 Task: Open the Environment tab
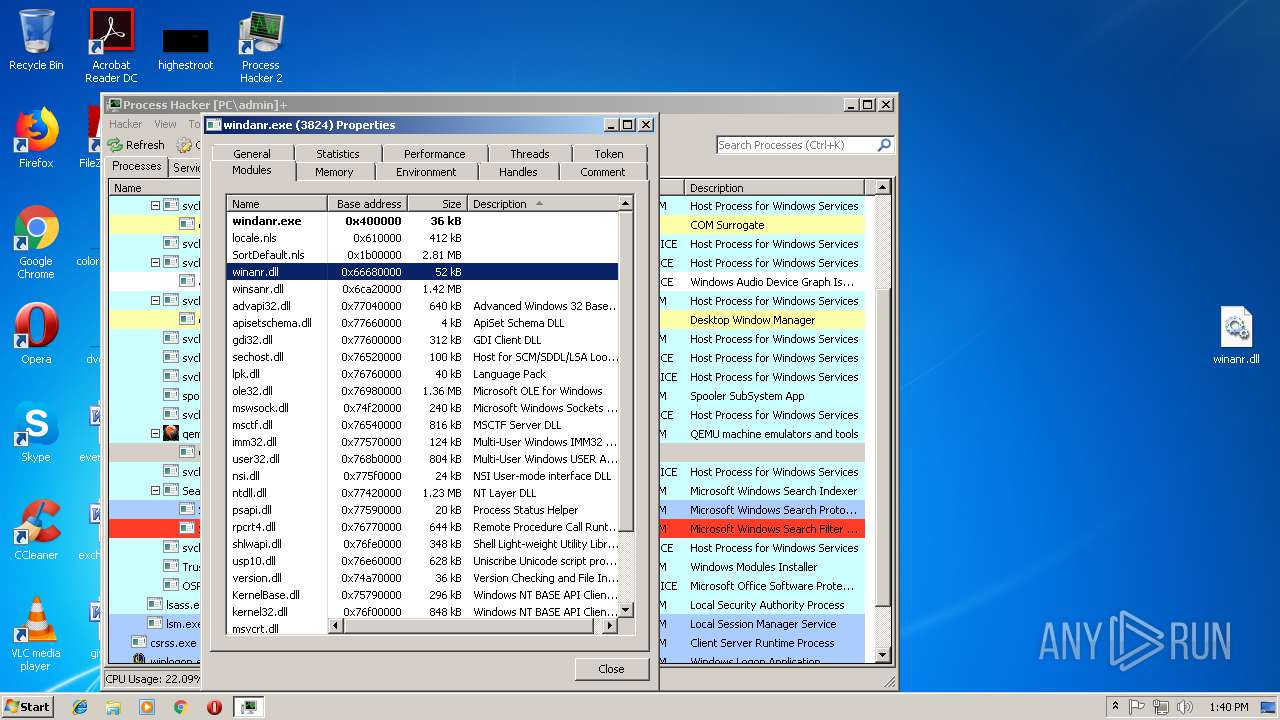pos(426,172)
